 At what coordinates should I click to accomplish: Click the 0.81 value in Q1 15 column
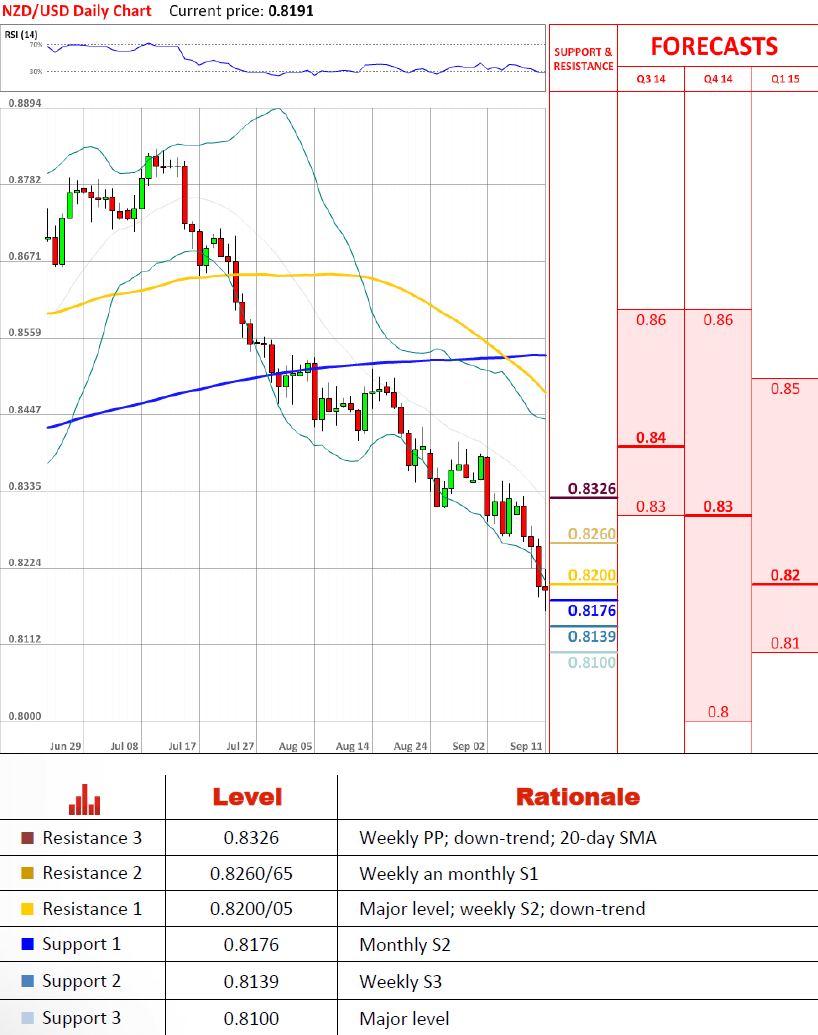click(x=785, y=643)
